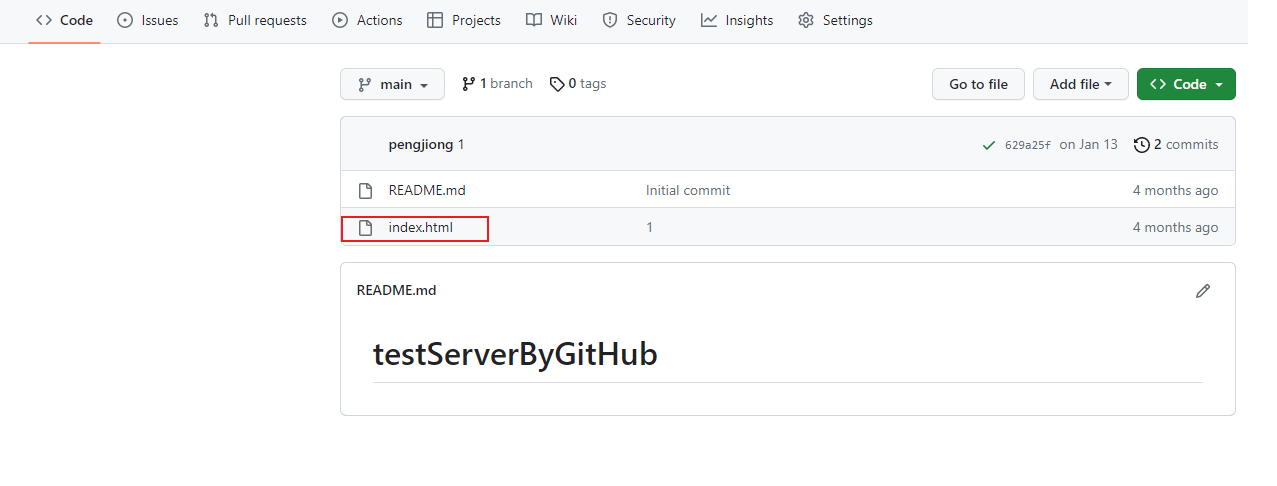
Task: Click 4 months ago in index.html row
Action: [x=1175, y=227]
